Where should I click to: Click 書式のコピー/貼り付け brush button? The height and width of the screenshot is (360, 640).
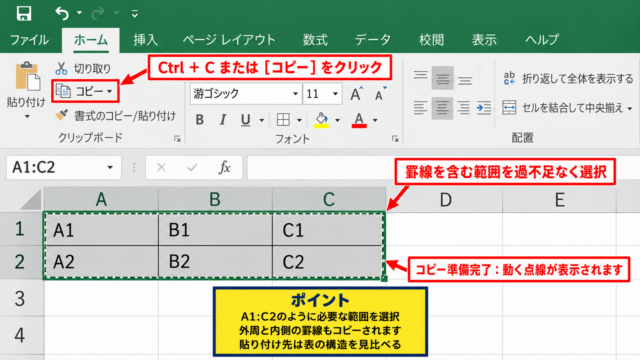(116, 116)
